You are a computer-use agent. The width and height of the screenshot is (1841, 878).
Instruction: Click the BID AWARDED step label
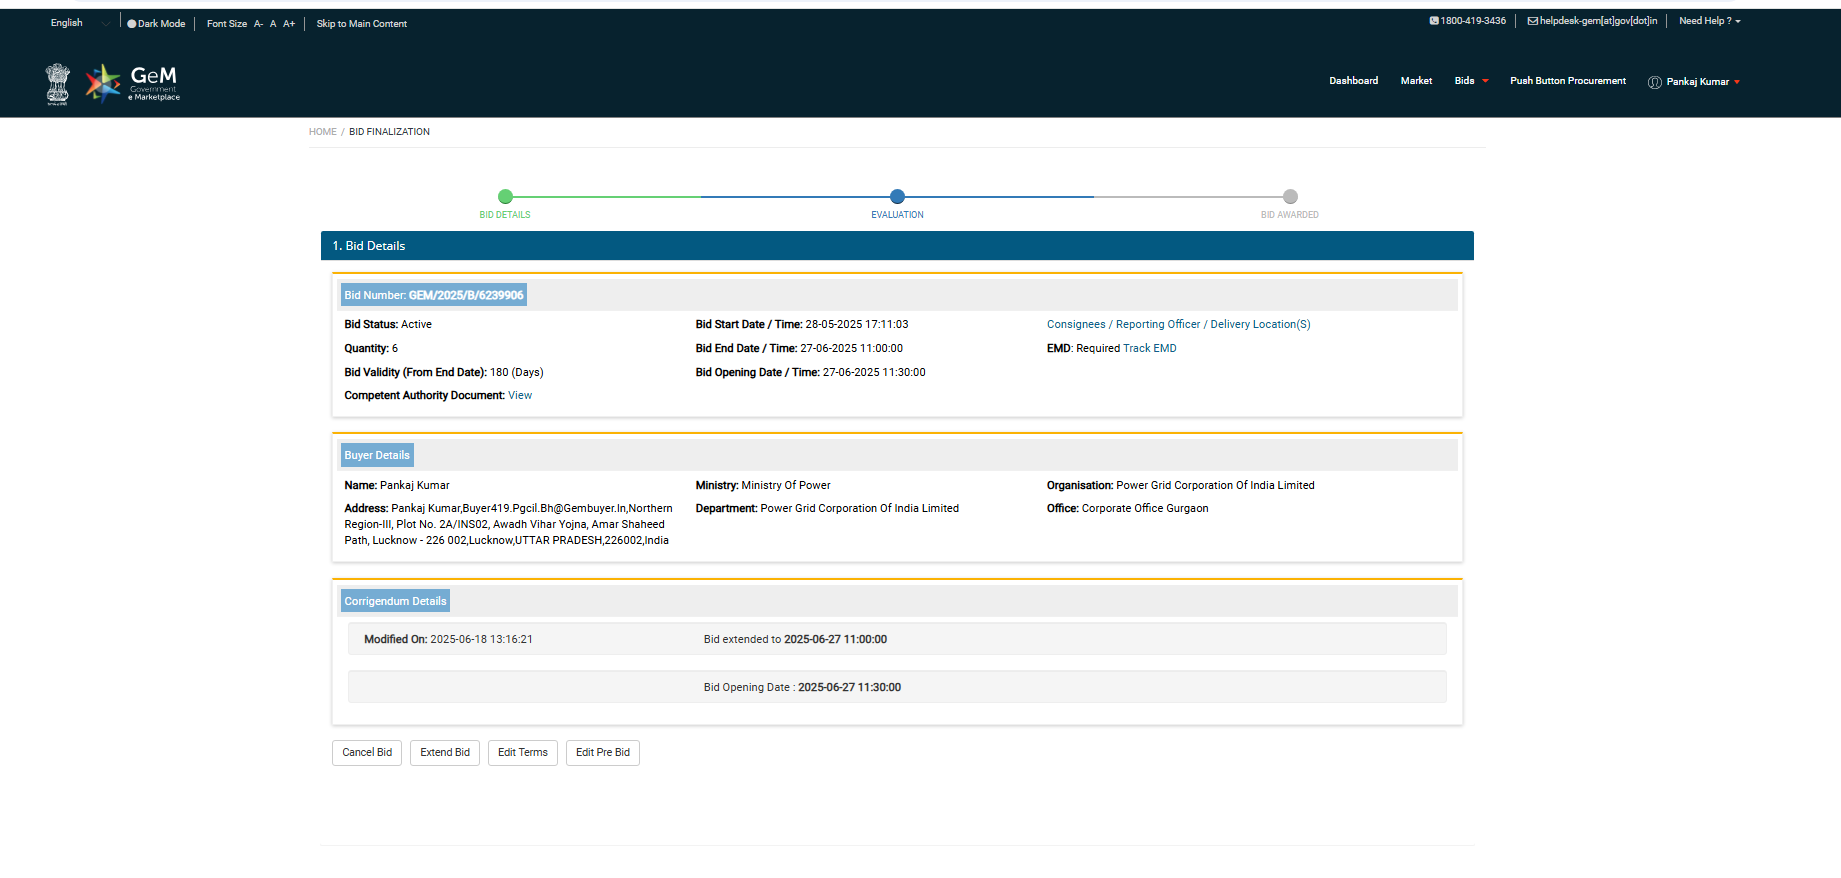(1289, 215)
